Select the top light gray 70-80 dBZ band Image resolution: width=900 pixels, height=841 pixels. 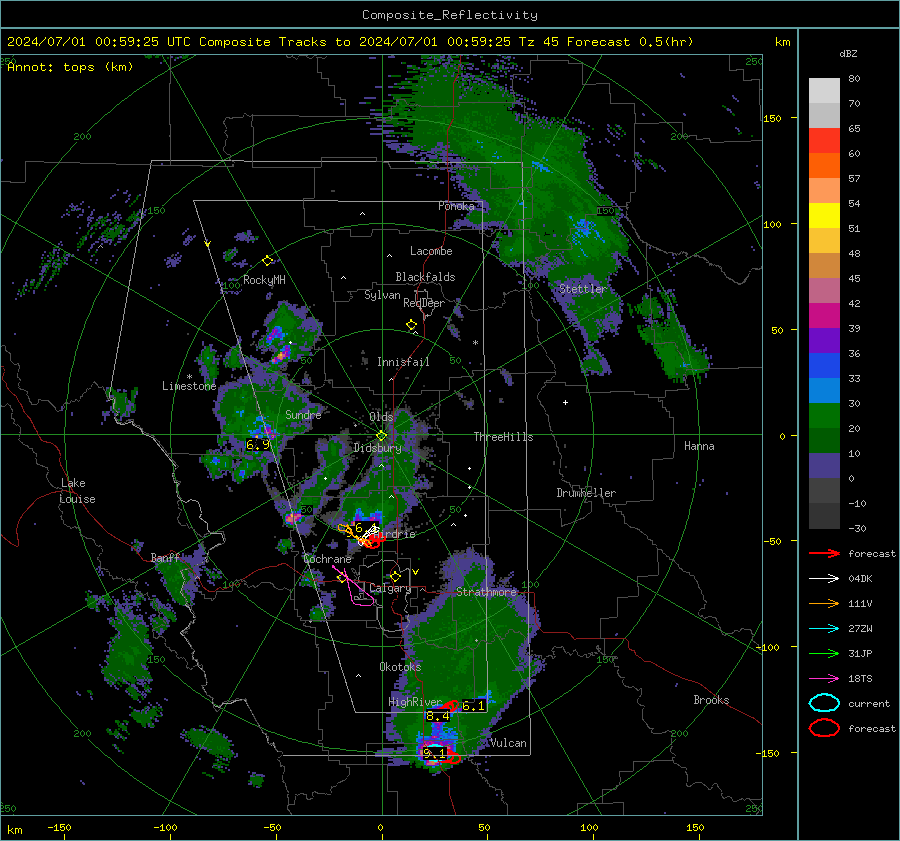coord(824,91)
